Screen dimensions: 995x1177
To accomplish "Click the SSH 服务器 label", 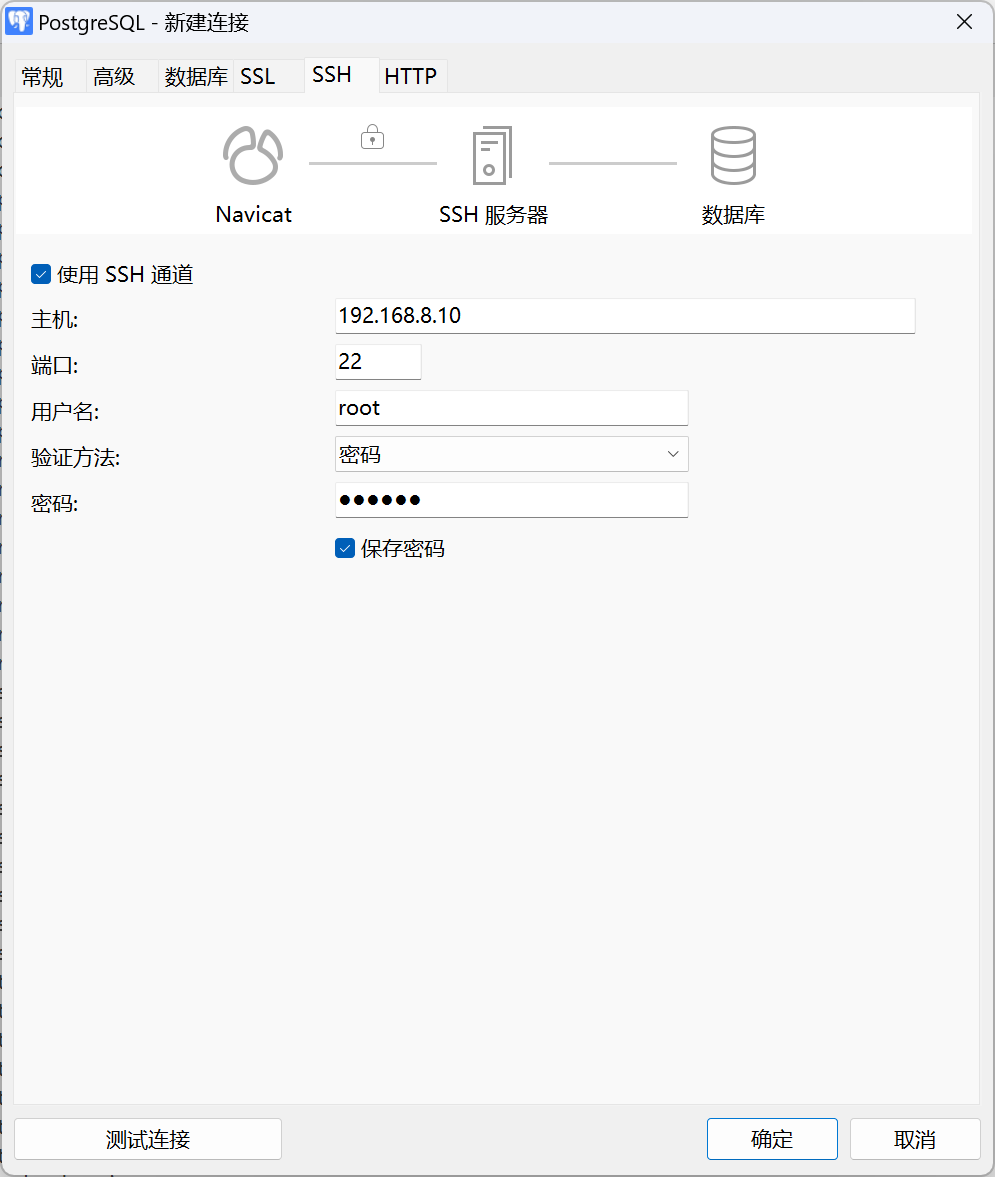I will pyautogui.click(x=494, y=215).
